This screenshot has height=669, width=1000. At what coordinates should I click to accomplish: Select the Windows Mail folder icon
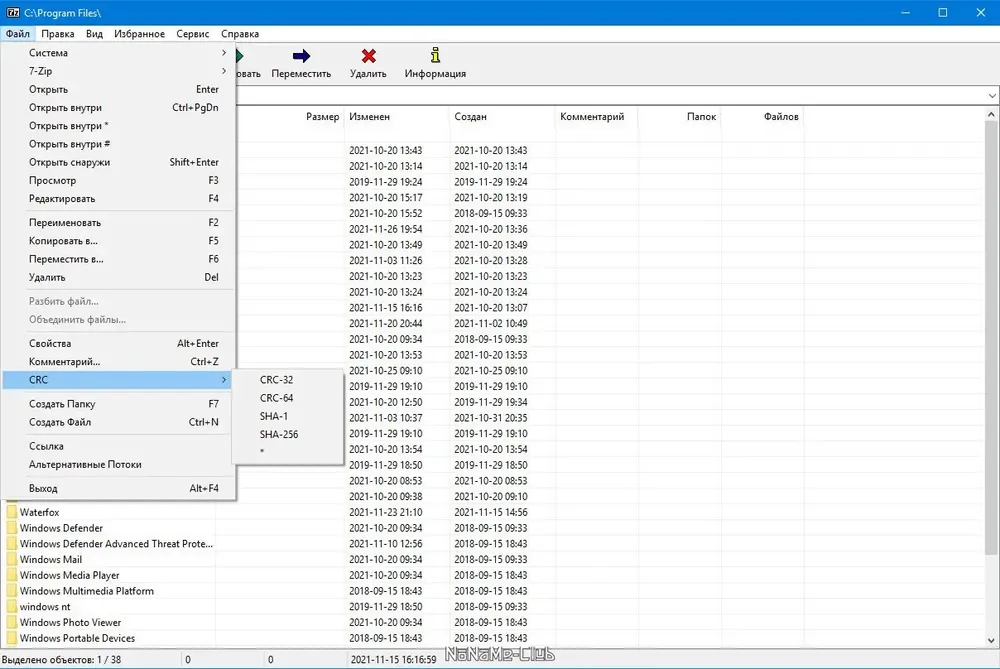point(11,559)
